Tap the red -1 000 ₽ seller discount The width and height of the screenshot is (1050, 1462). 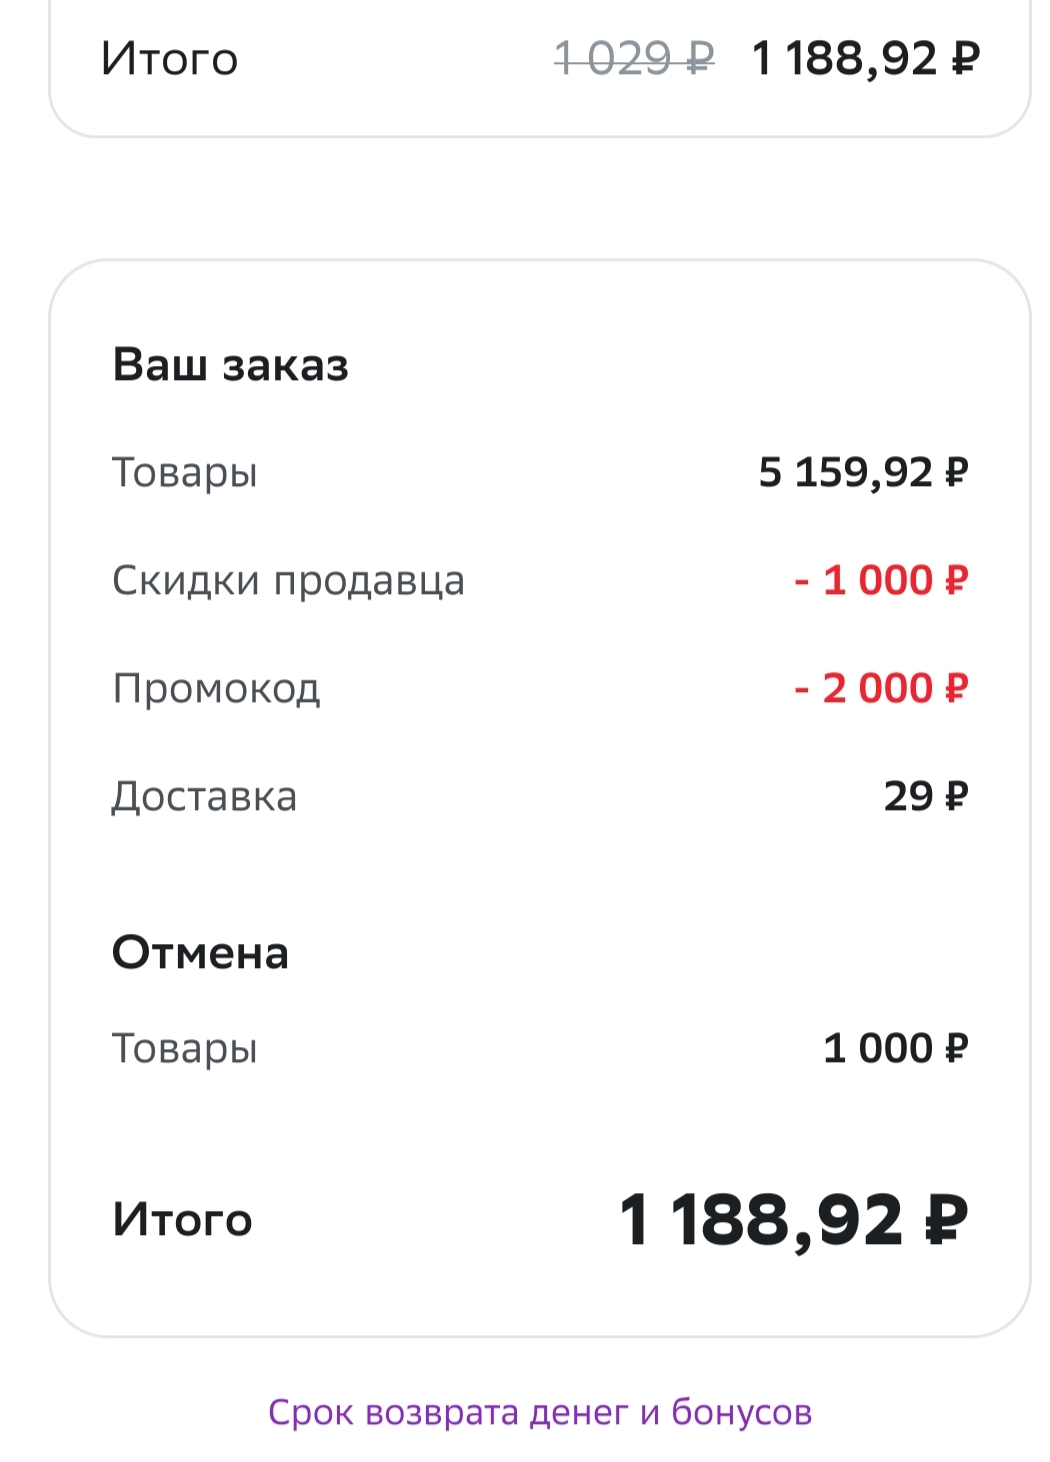(x=881, y=580)
